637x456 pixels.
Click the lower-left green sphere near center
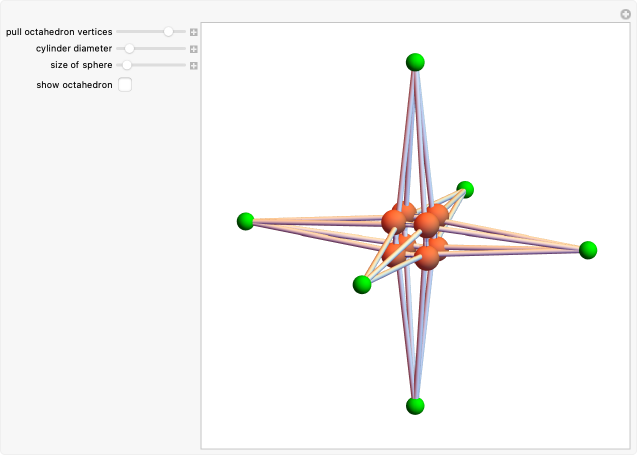coord(362,285)
